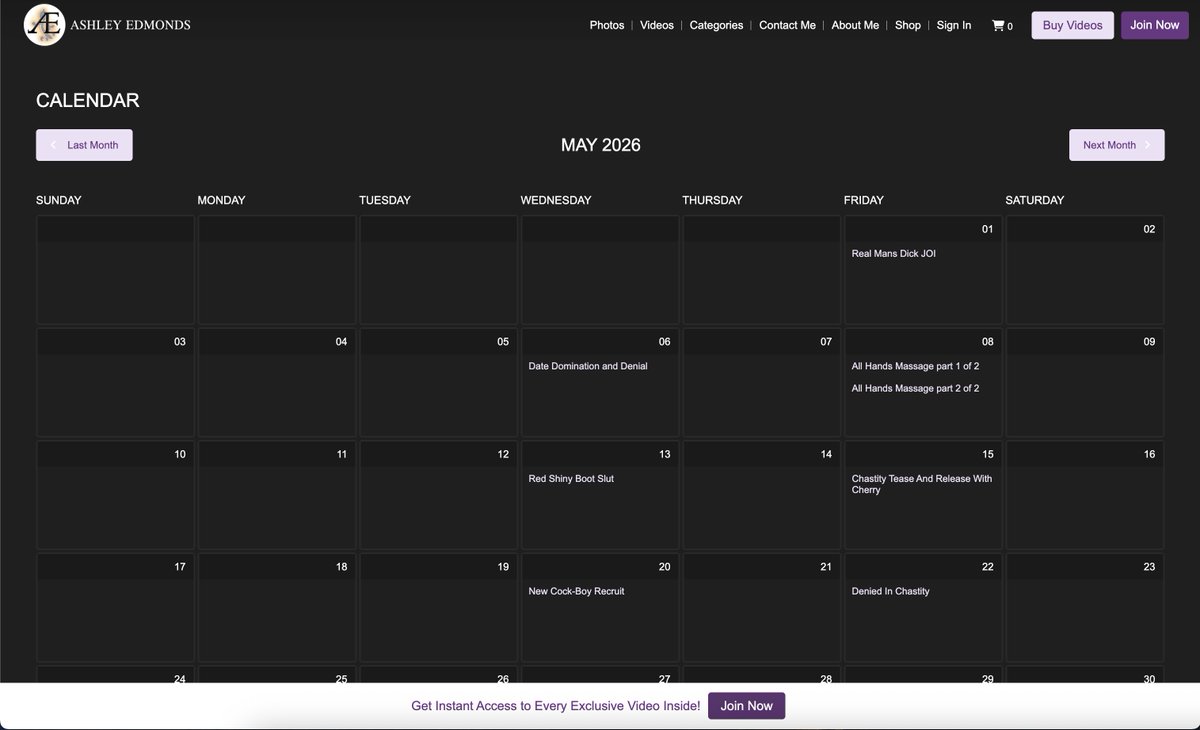Click the Get Instant Access banner text
The height and width of the screenshot is (730, 1200).
click(x=556, y=706)
